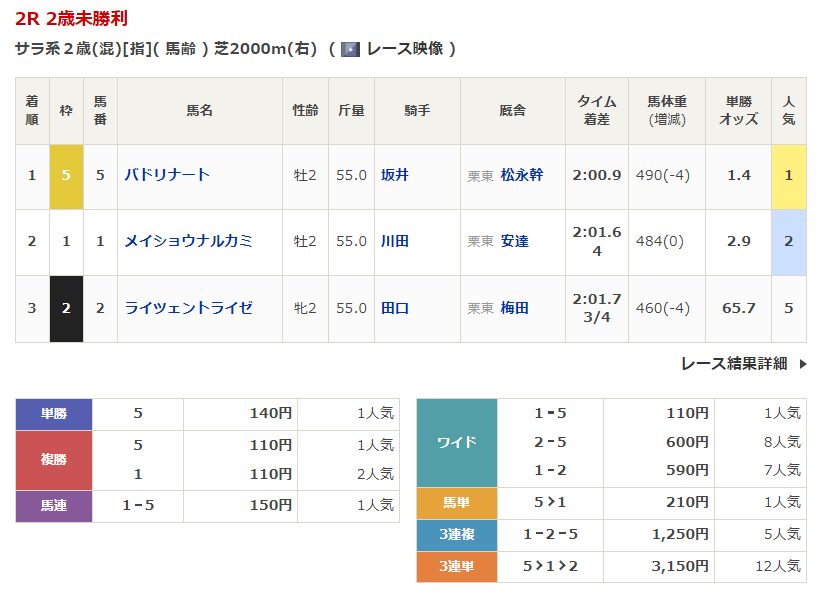Click the orange 3連単 label
The height and width of the screenshot is (593, 822).
pos(457,567)
